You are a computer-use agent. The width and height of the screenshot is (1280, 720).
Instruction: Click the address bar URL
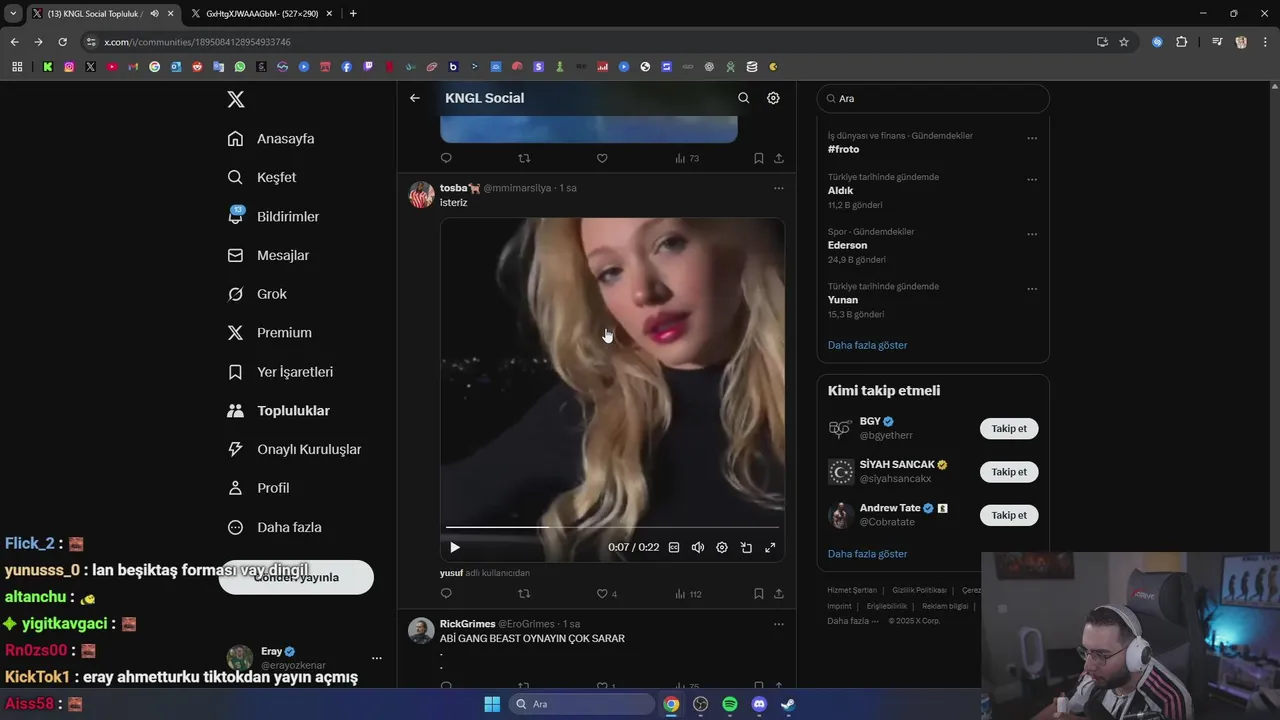click(x=197, y=42)
